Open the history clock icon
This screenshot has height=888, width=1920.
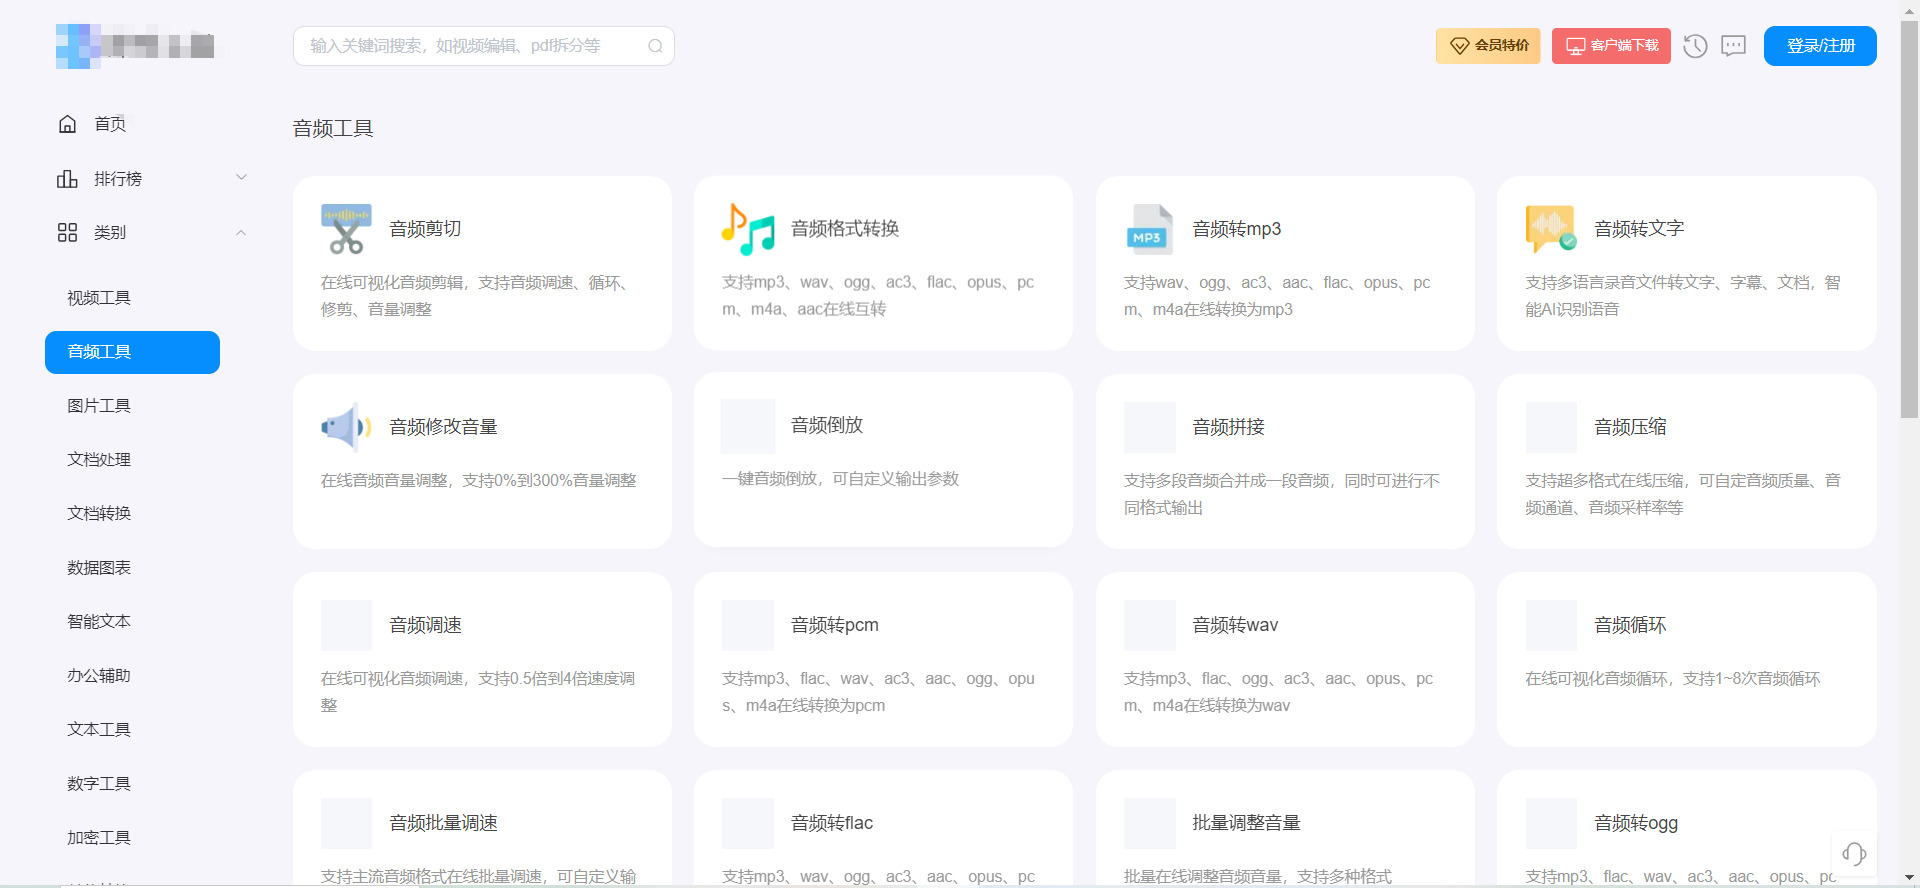point(1695,46)
